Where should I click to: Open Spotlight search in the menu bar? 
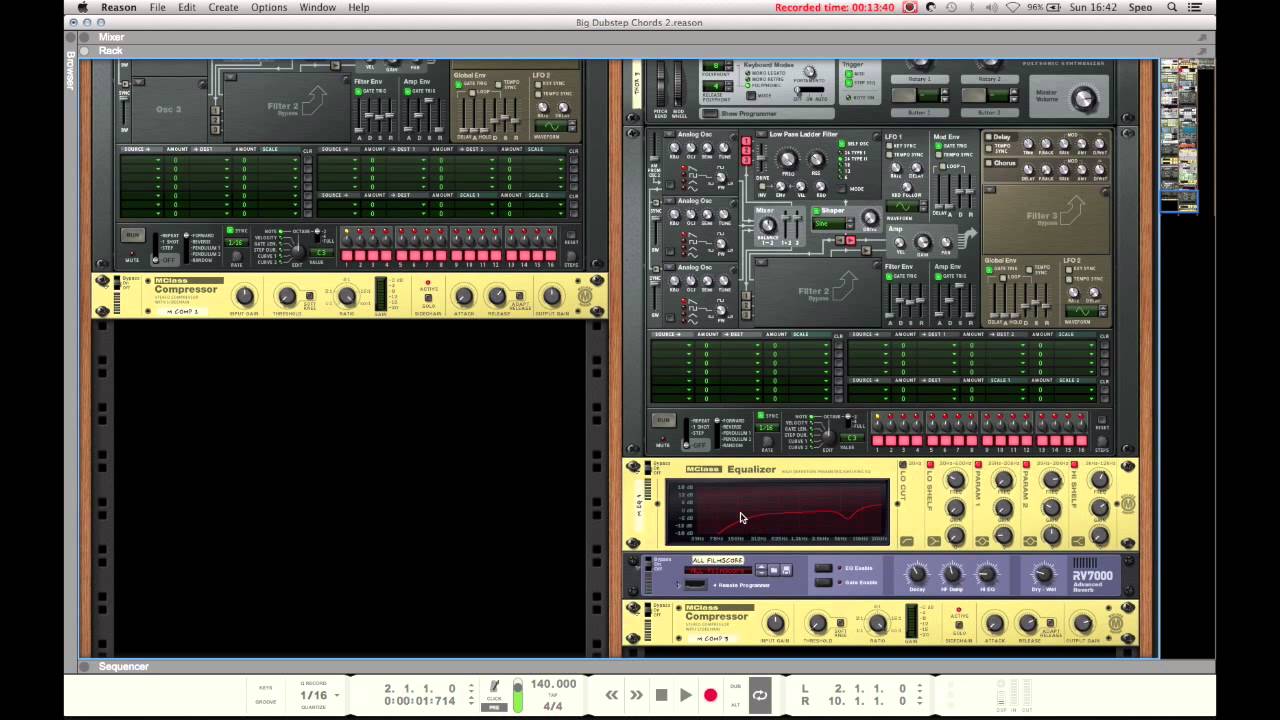(x=1173, y=7)
